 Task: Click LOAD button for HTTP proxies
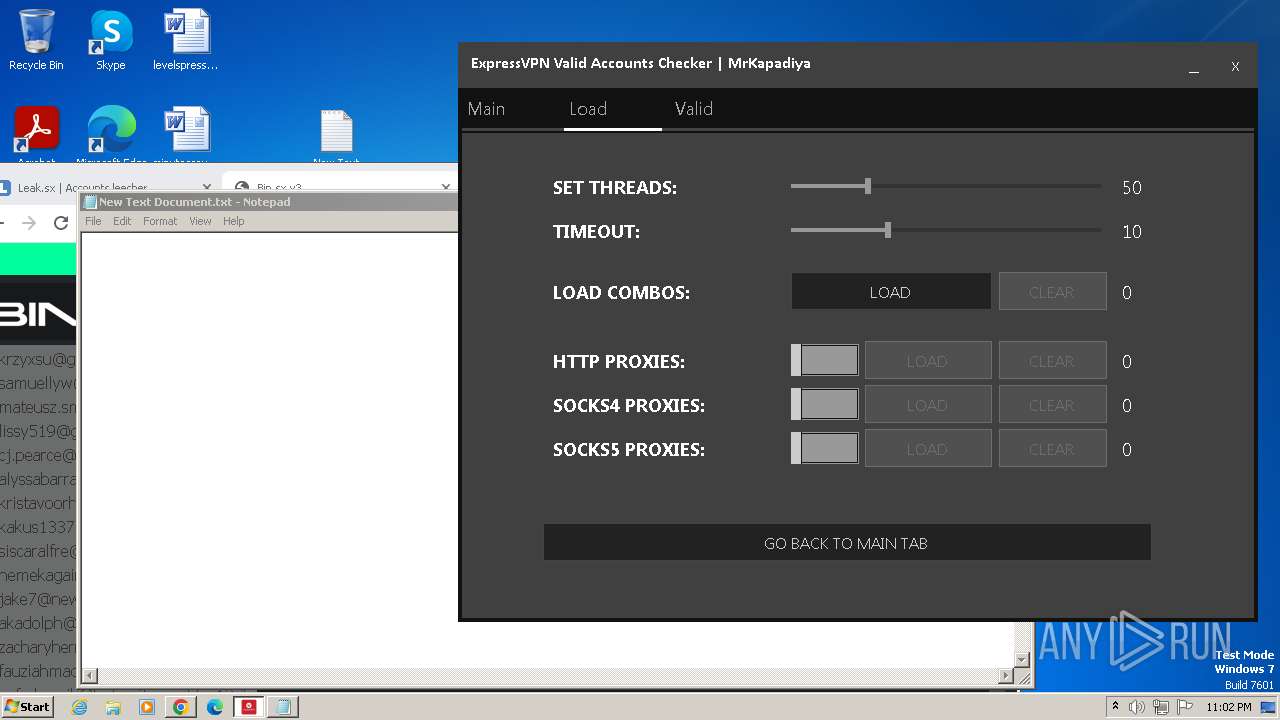coord(928,361)
